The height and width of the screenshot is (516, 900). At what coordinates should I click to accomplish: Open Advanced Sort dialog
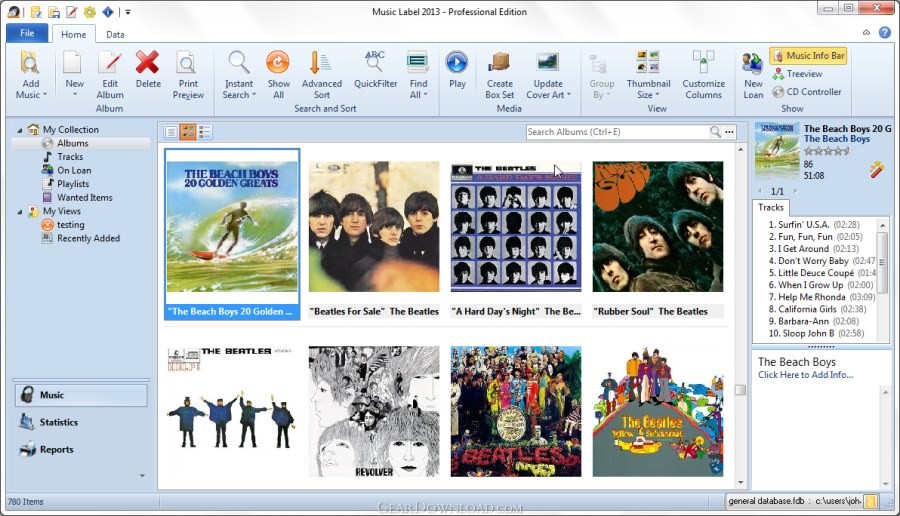coord(321,75)
